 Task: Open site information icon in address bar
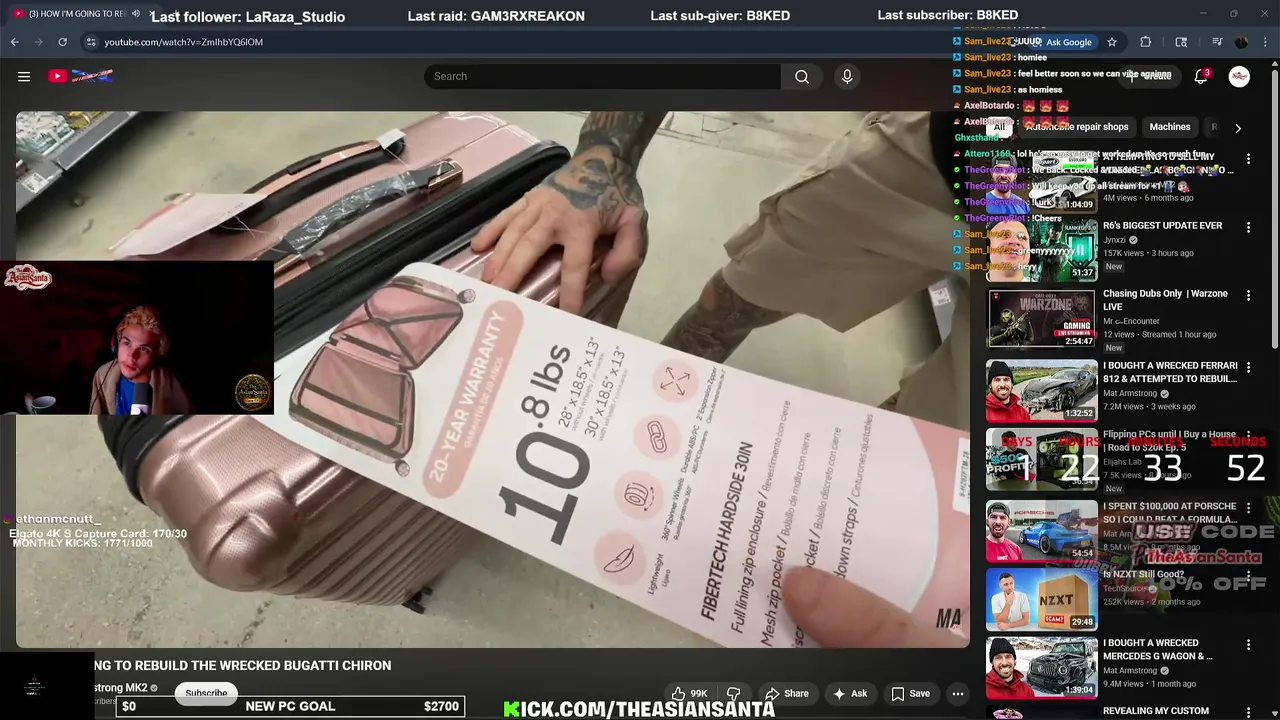[91, 42]
